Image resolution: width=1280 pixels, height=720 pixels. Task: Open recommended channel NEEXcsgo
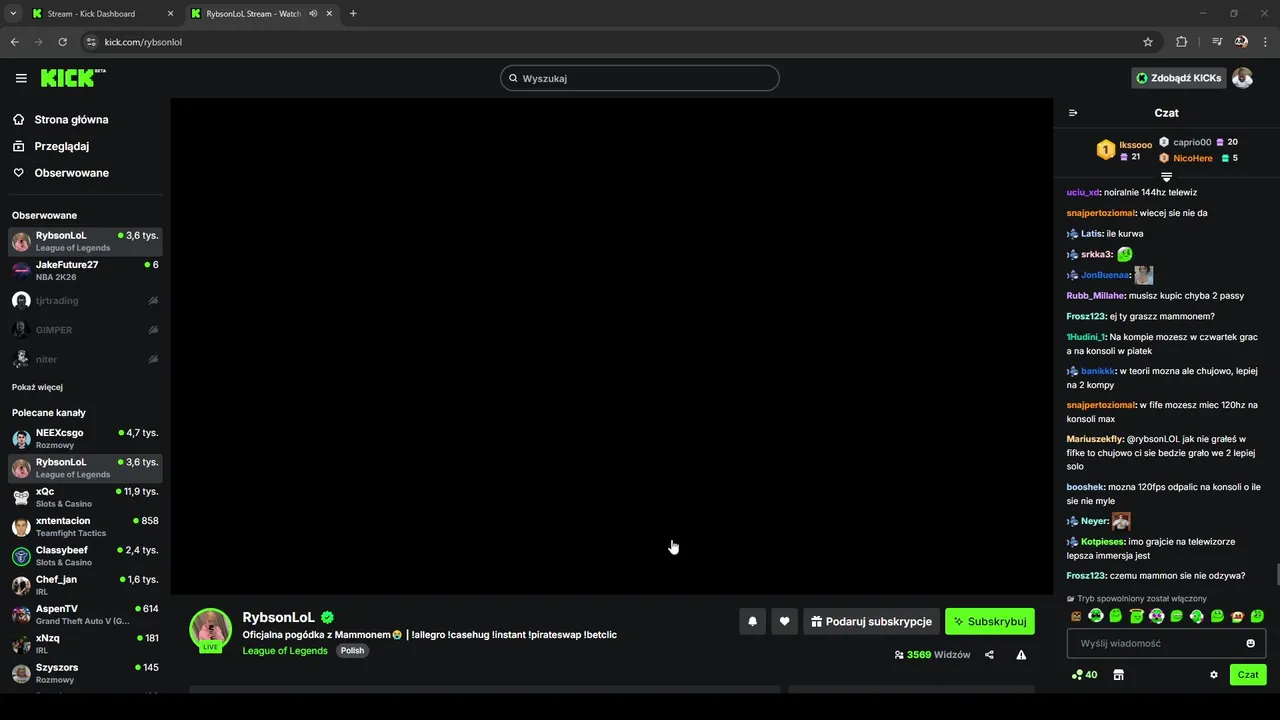[85, 439]
